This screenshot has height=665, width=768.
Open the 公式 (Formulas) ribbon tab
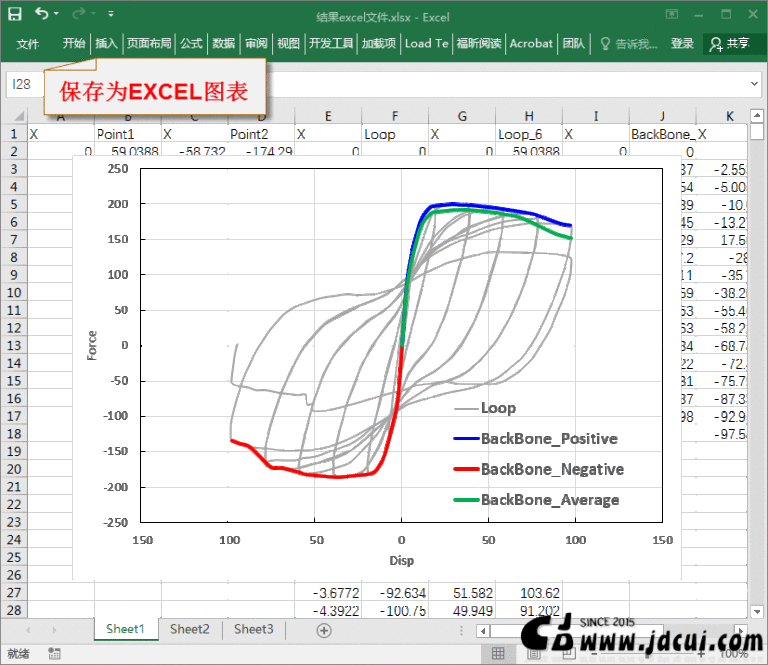pyautogui.click(x=191, y=43)
